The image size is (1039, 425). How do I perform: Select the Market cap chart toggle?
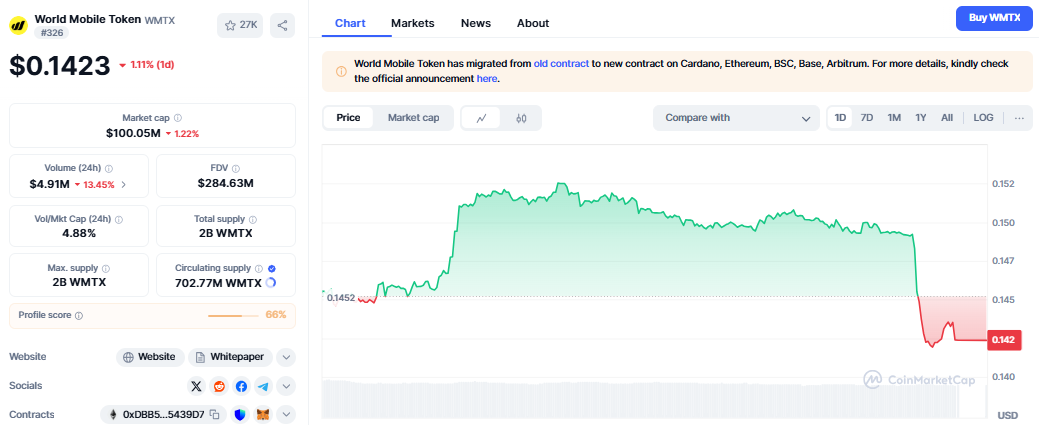(x=413, y=118)
